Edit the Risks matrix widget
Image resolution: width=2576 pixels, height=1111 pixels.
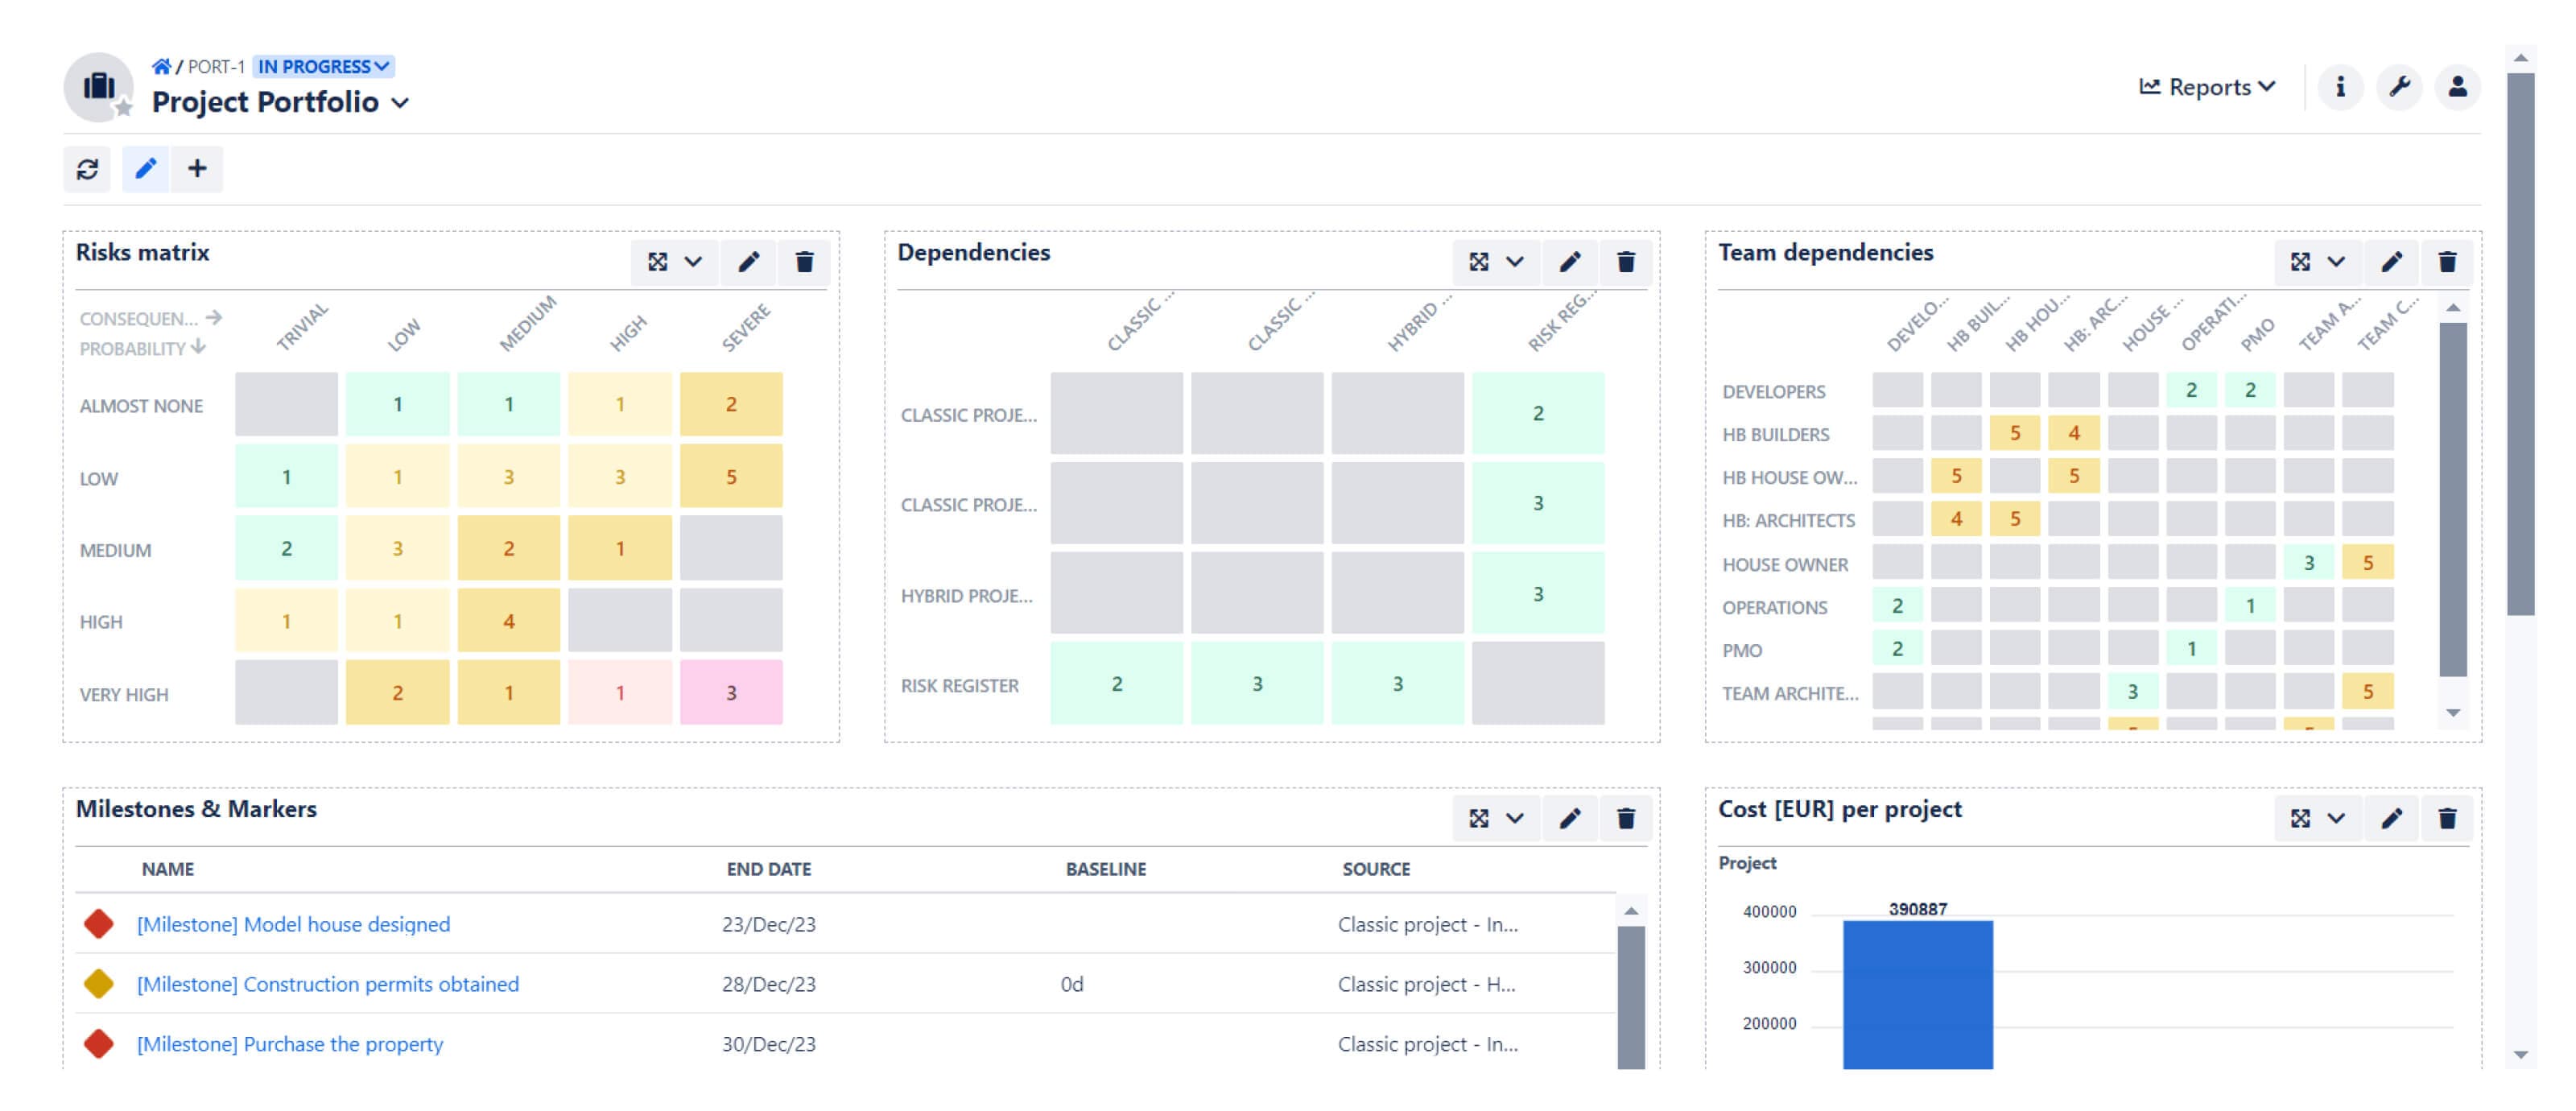pos(749,262)
